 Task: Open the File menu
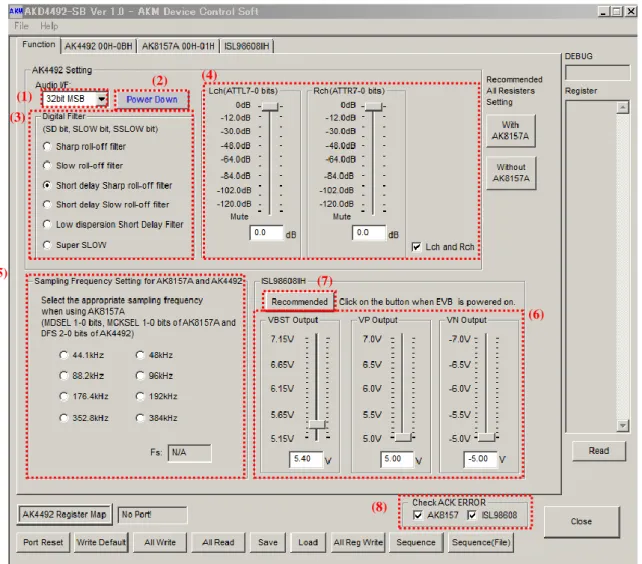[21, 26]
